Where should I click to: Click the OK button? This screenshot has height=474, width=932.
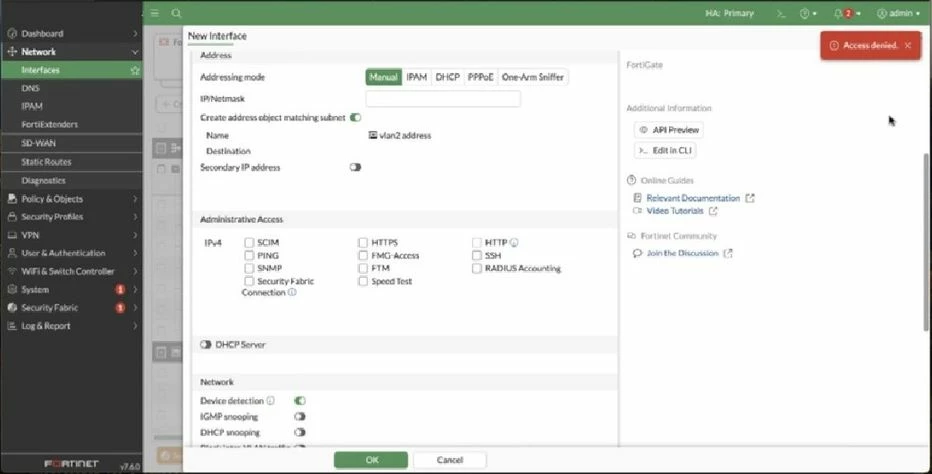pyautogui.click(x=371, y=460)
